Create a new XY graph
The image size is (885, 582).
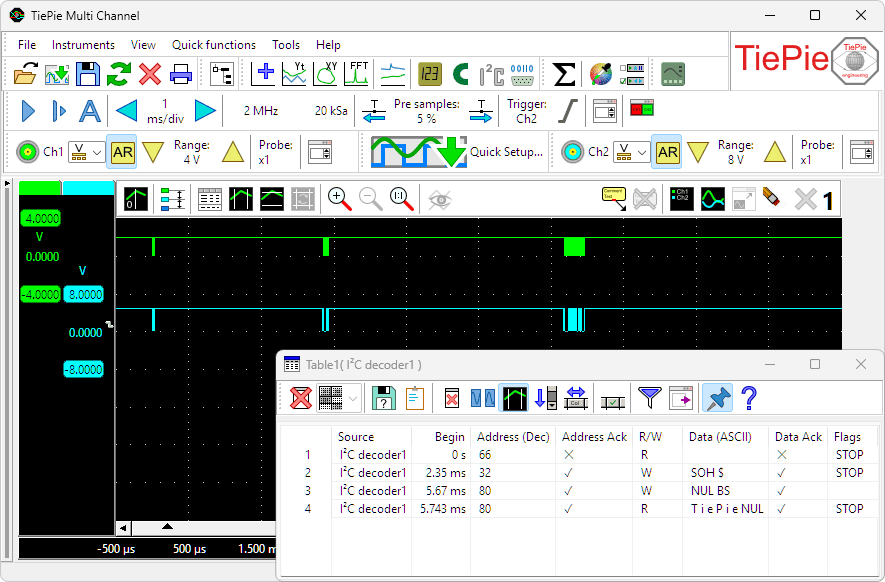pyautogui.click(x=325, y=74)
